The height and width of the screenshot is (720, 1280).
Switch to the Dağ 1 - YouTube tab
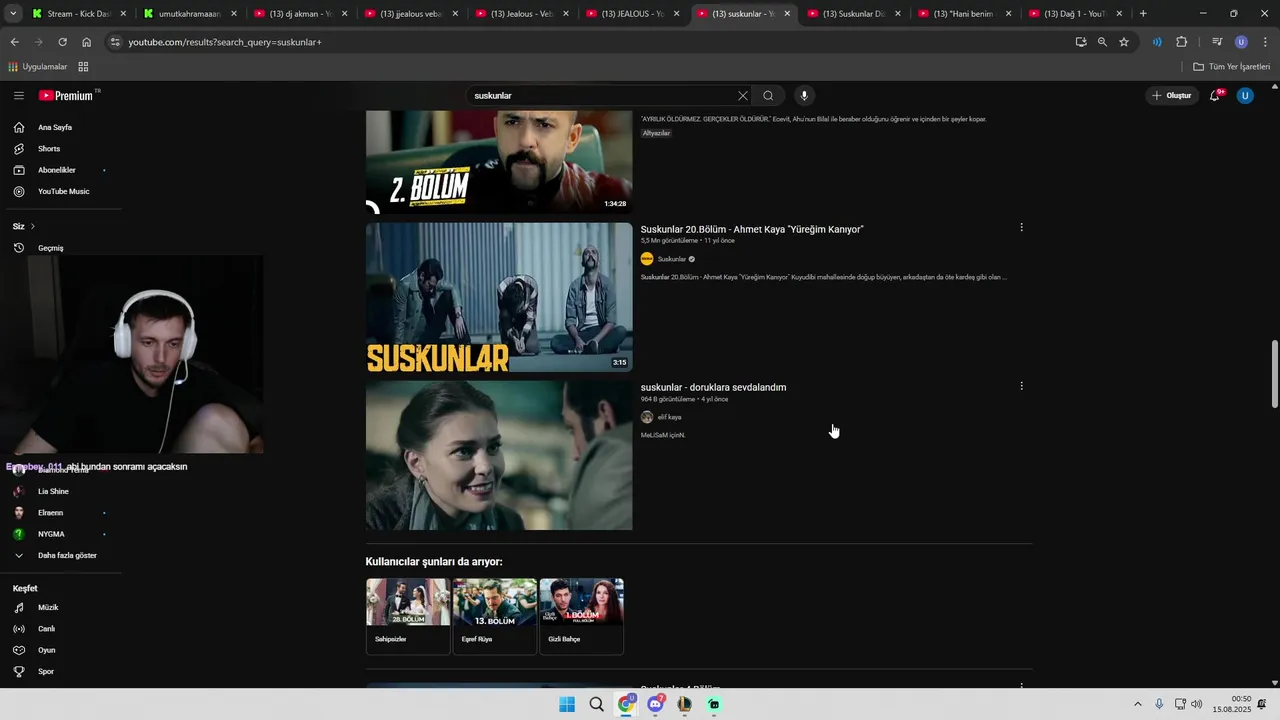point(1077,14)
